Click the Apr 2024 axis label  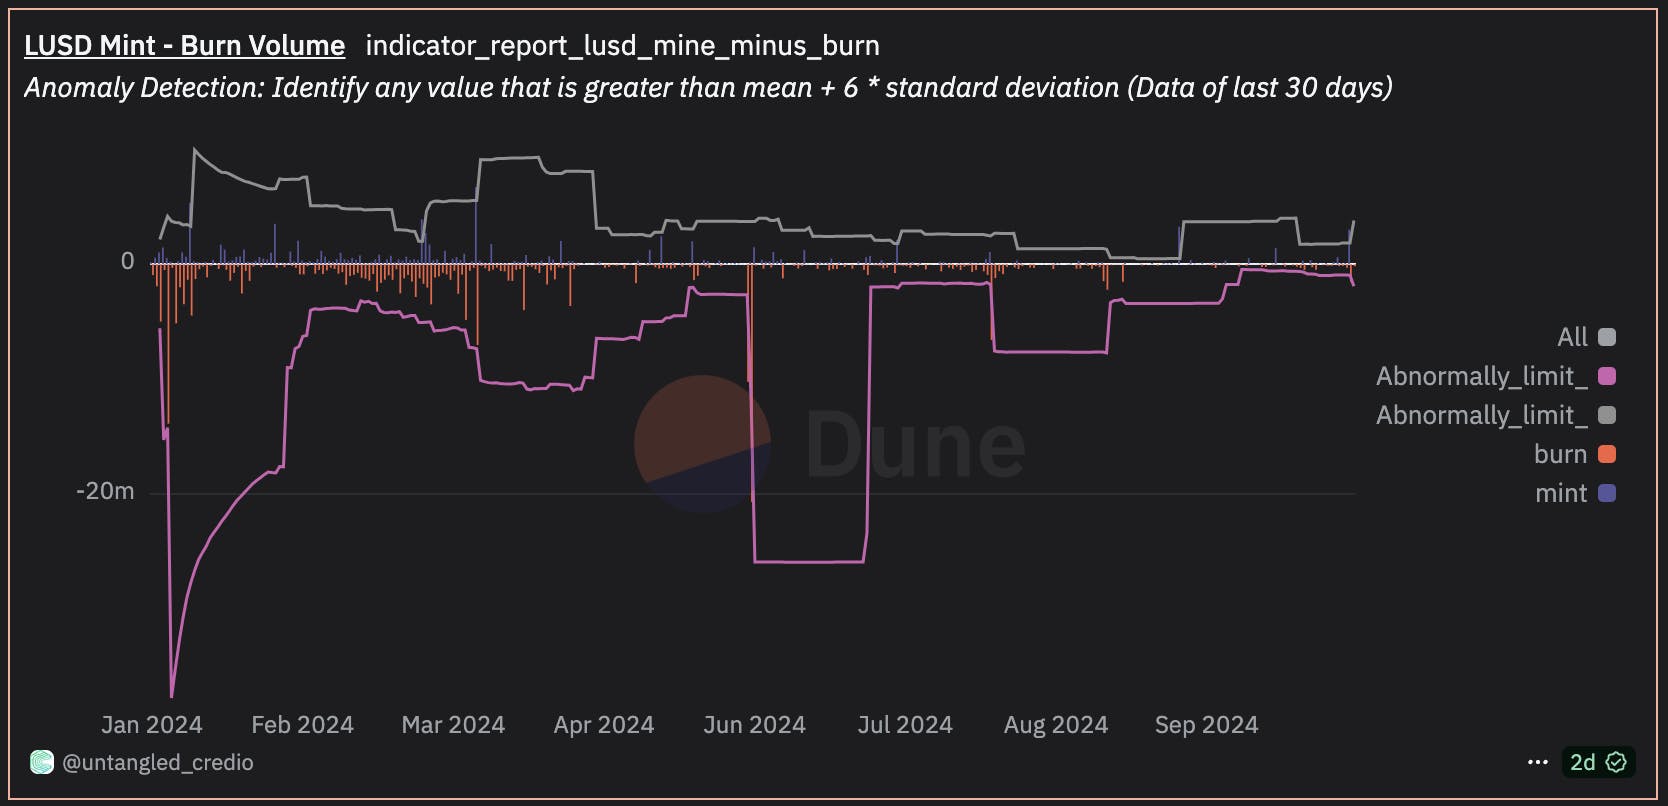pos(604,725)
